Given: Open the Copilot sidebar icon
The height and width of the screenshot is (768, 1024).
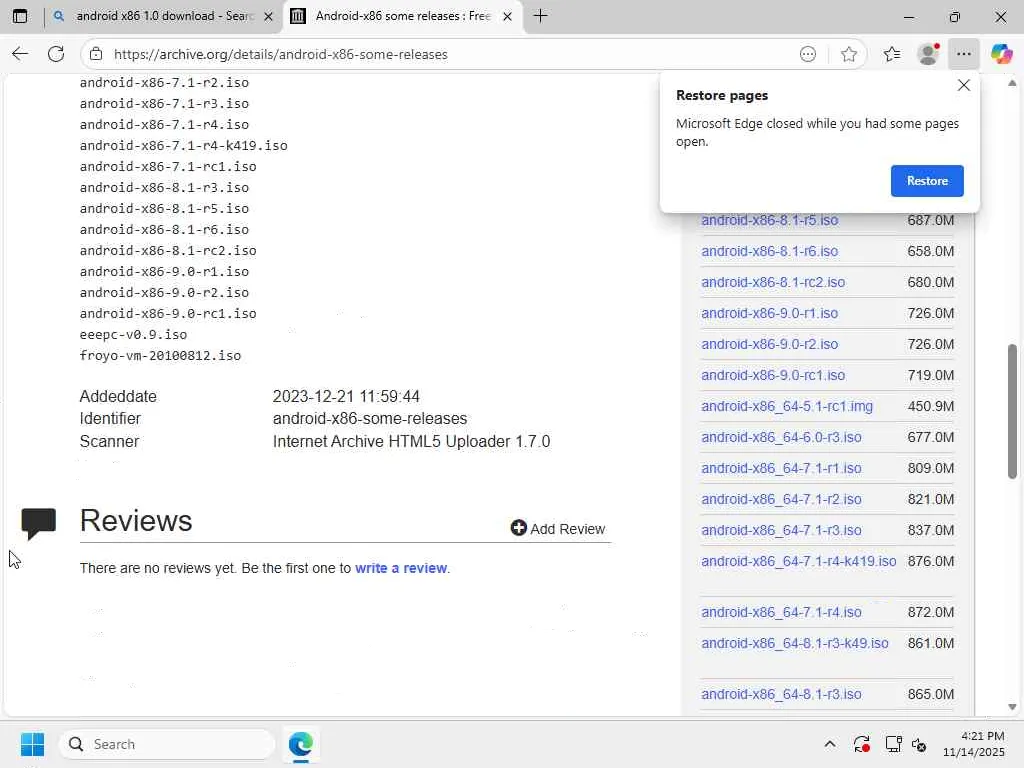Looking at the screenshot, I should coord(1001,54).
